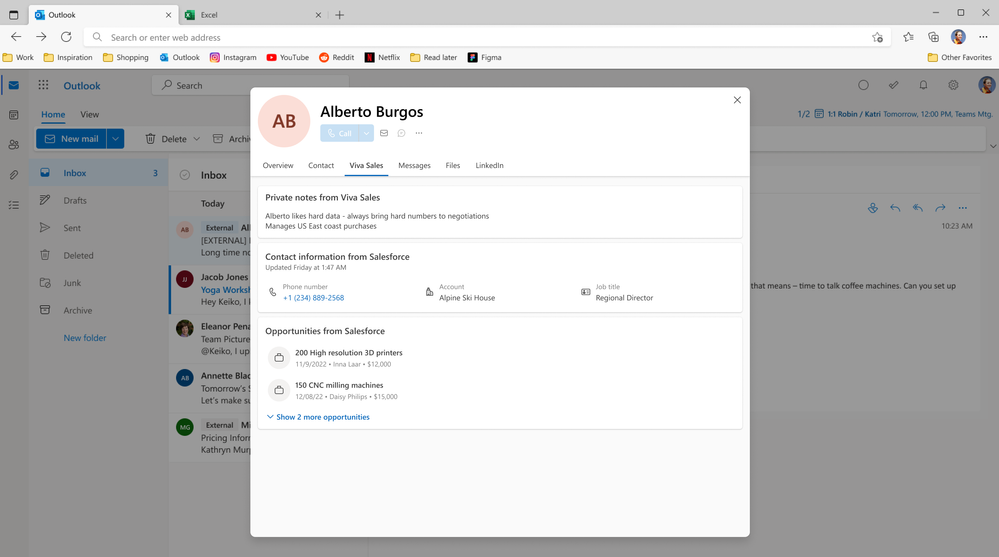Reload the page in browser
999x557 pixels.
[x=66, y=37]
